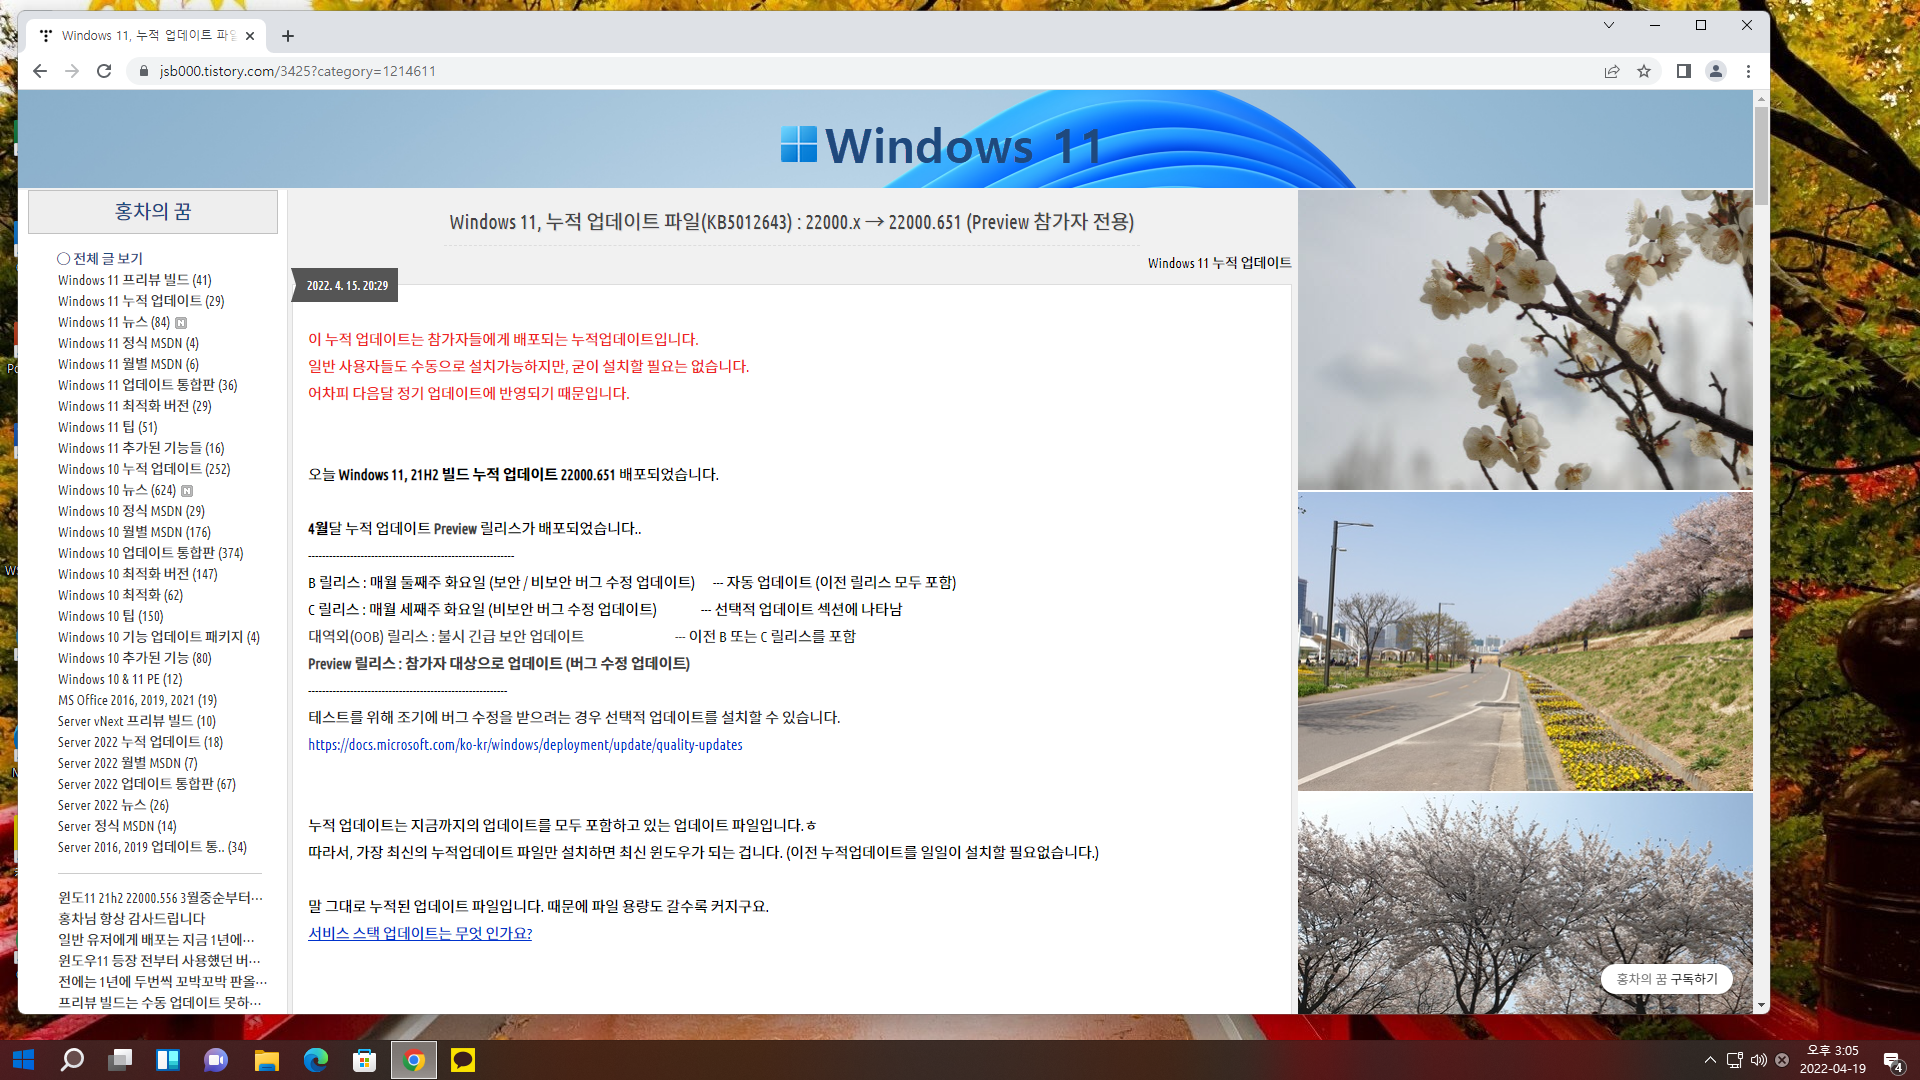Open the tab search dropdown arrow
Screen dimensions: 1920x1080
tap(1609, 25)
